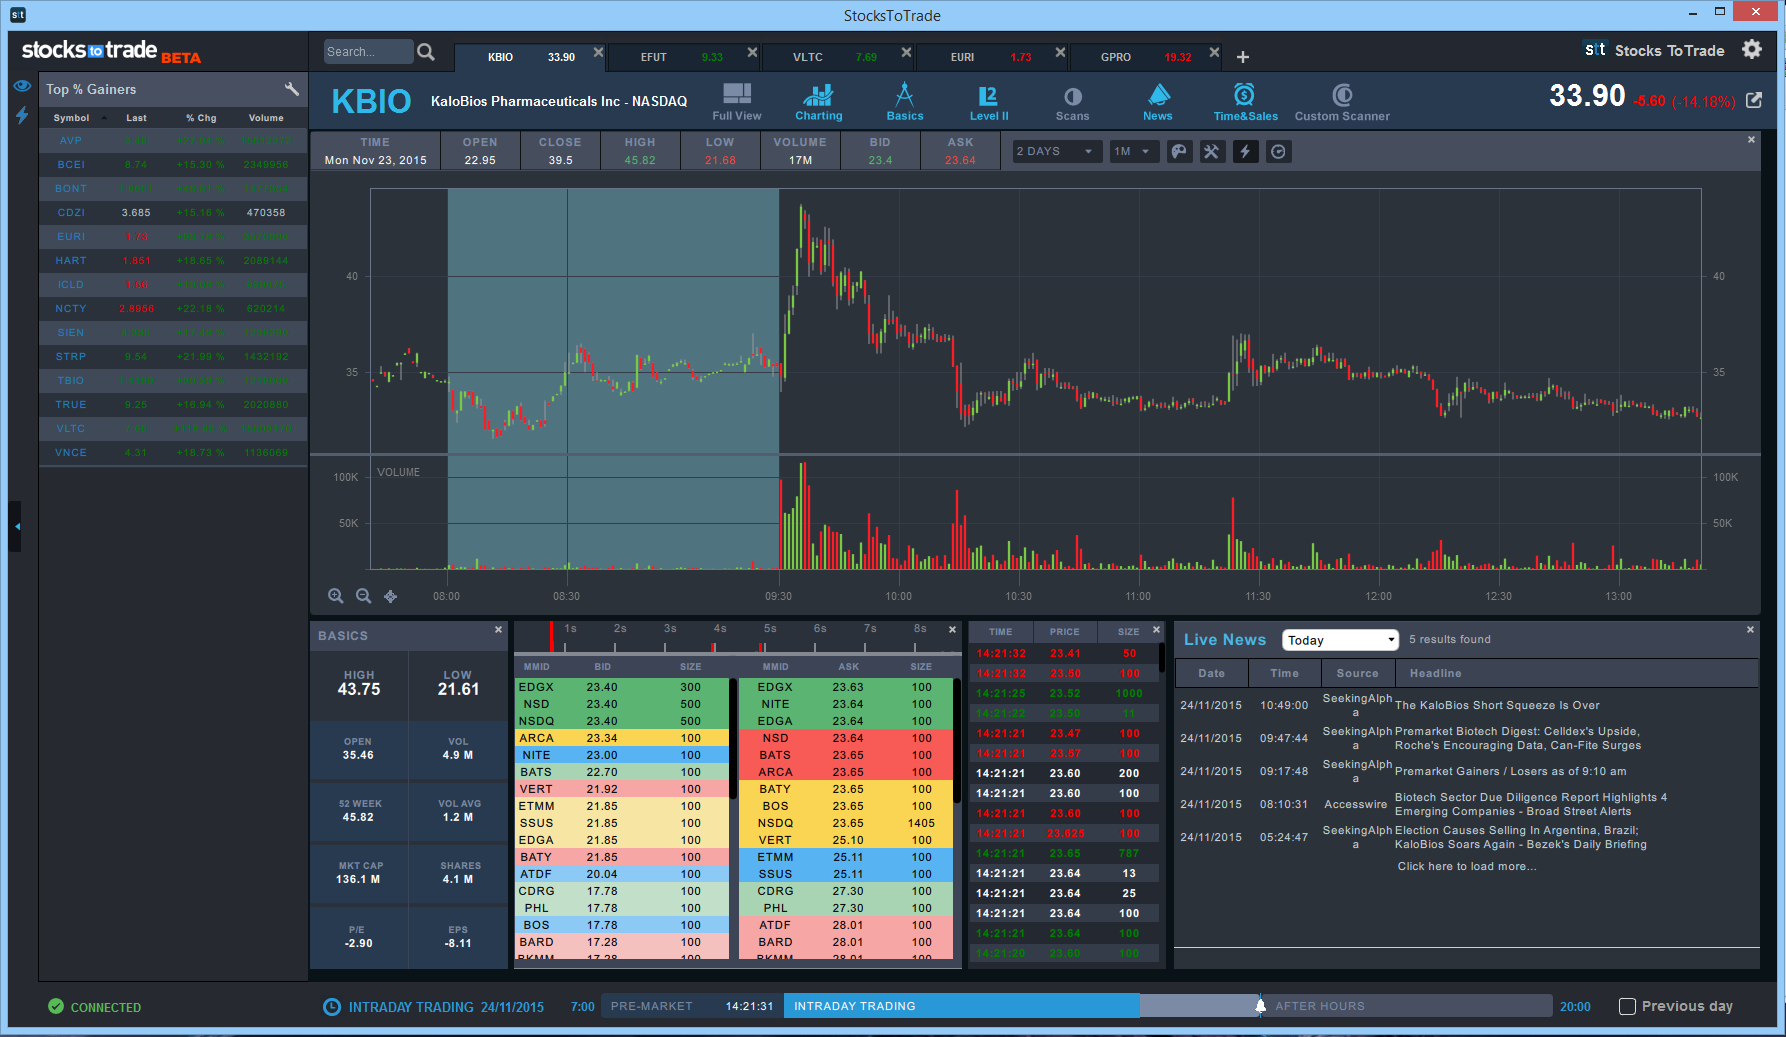Click Time&Sales scrollbar
The width and height of the screenshot is (1786, 1037).
click(1161, 658)
